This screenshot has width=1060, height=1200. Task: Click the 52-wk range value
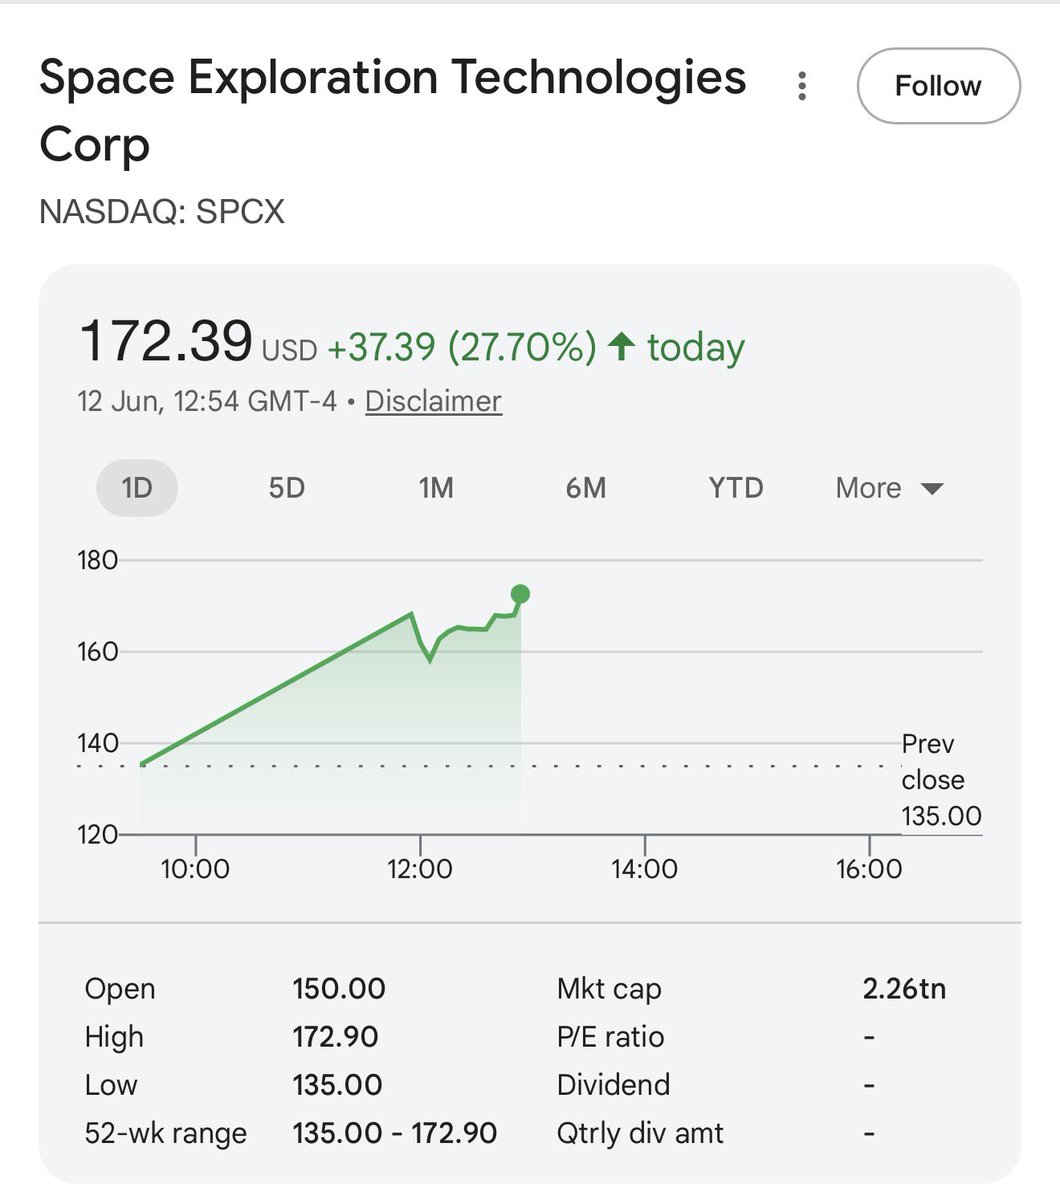pos(395,1133)
